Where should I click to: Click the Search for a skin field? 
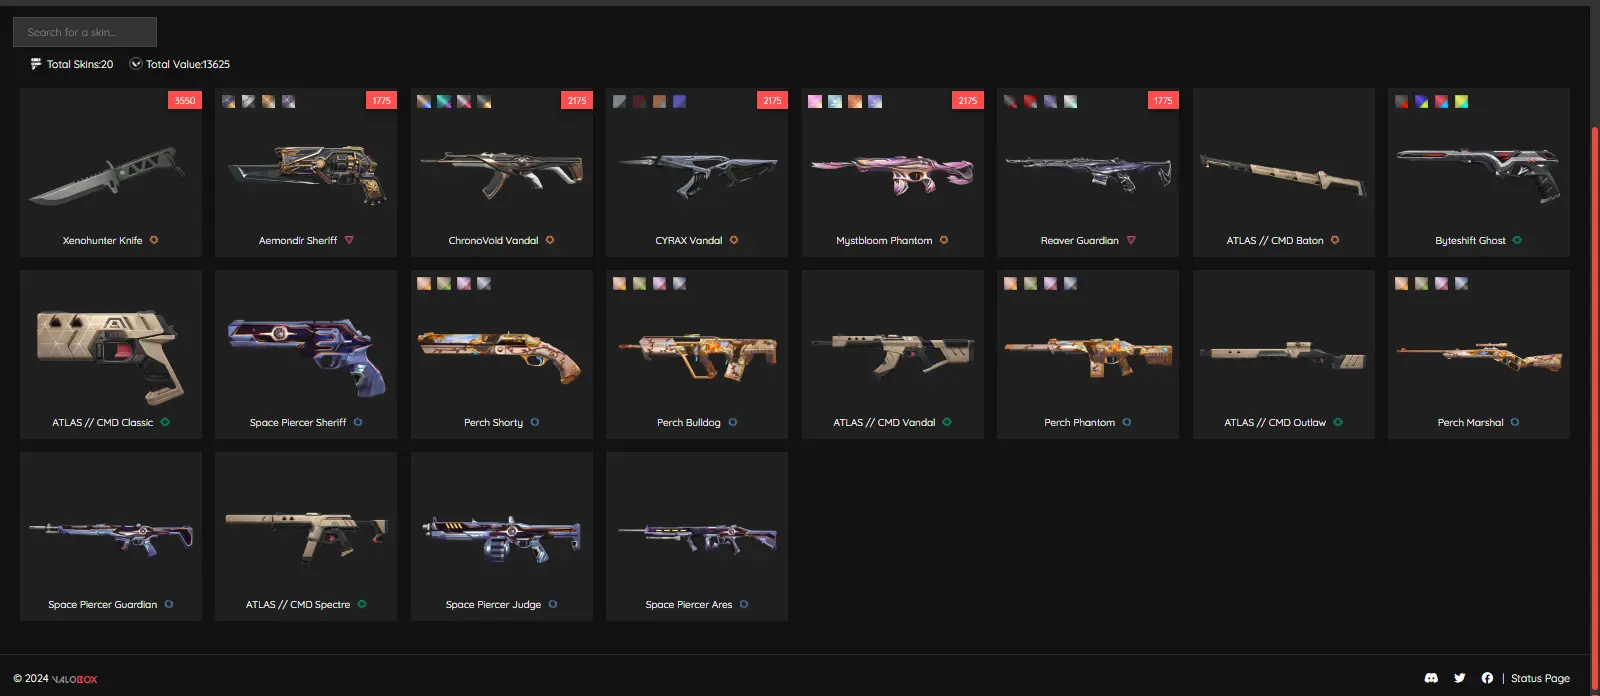85,32
